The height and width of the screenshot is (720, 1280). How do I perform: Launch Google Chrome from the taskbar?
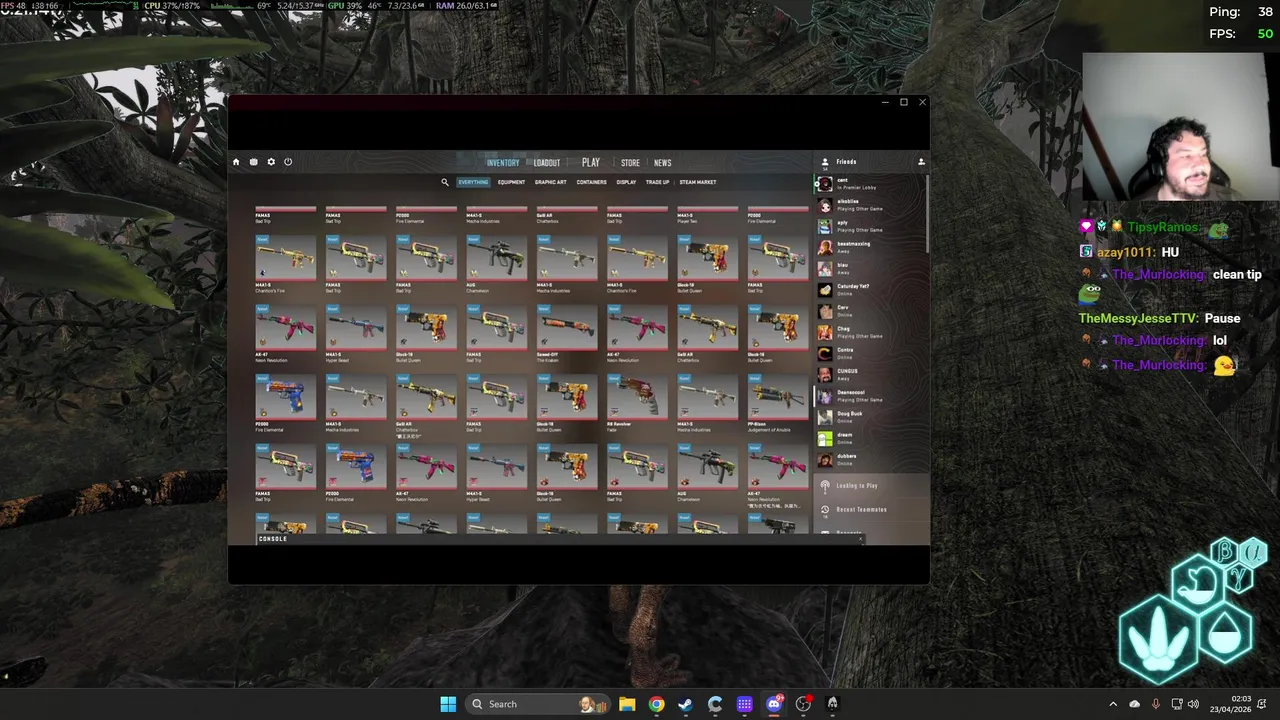pyautogui.click(x=656, y=704)
